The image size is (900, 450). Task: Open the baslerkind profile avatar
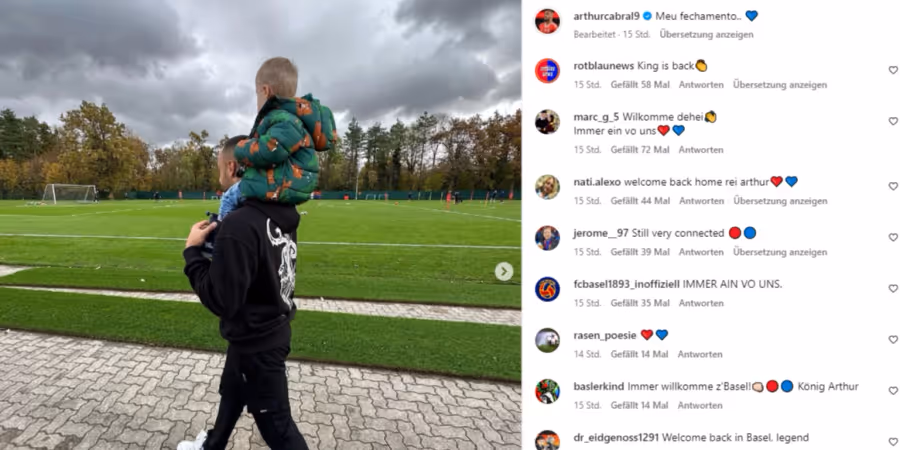point(547,391)
